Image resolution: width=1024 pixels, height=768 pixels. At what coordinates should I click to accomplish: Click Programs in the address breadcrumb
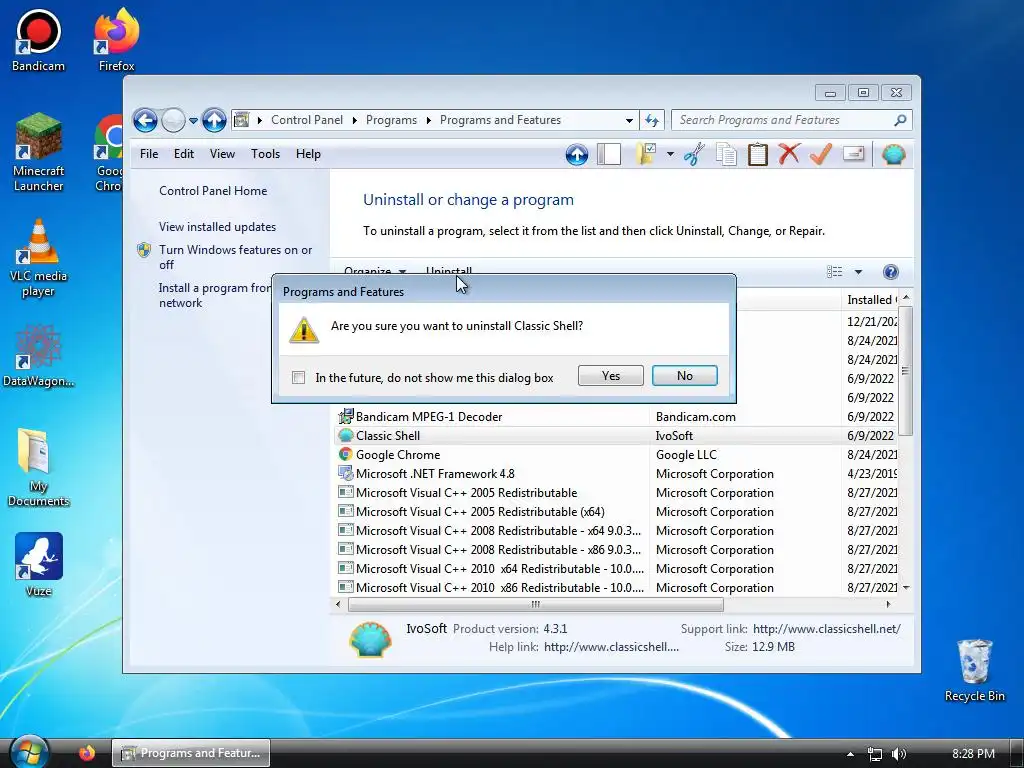pyautogui.click(x=391, y=120)
